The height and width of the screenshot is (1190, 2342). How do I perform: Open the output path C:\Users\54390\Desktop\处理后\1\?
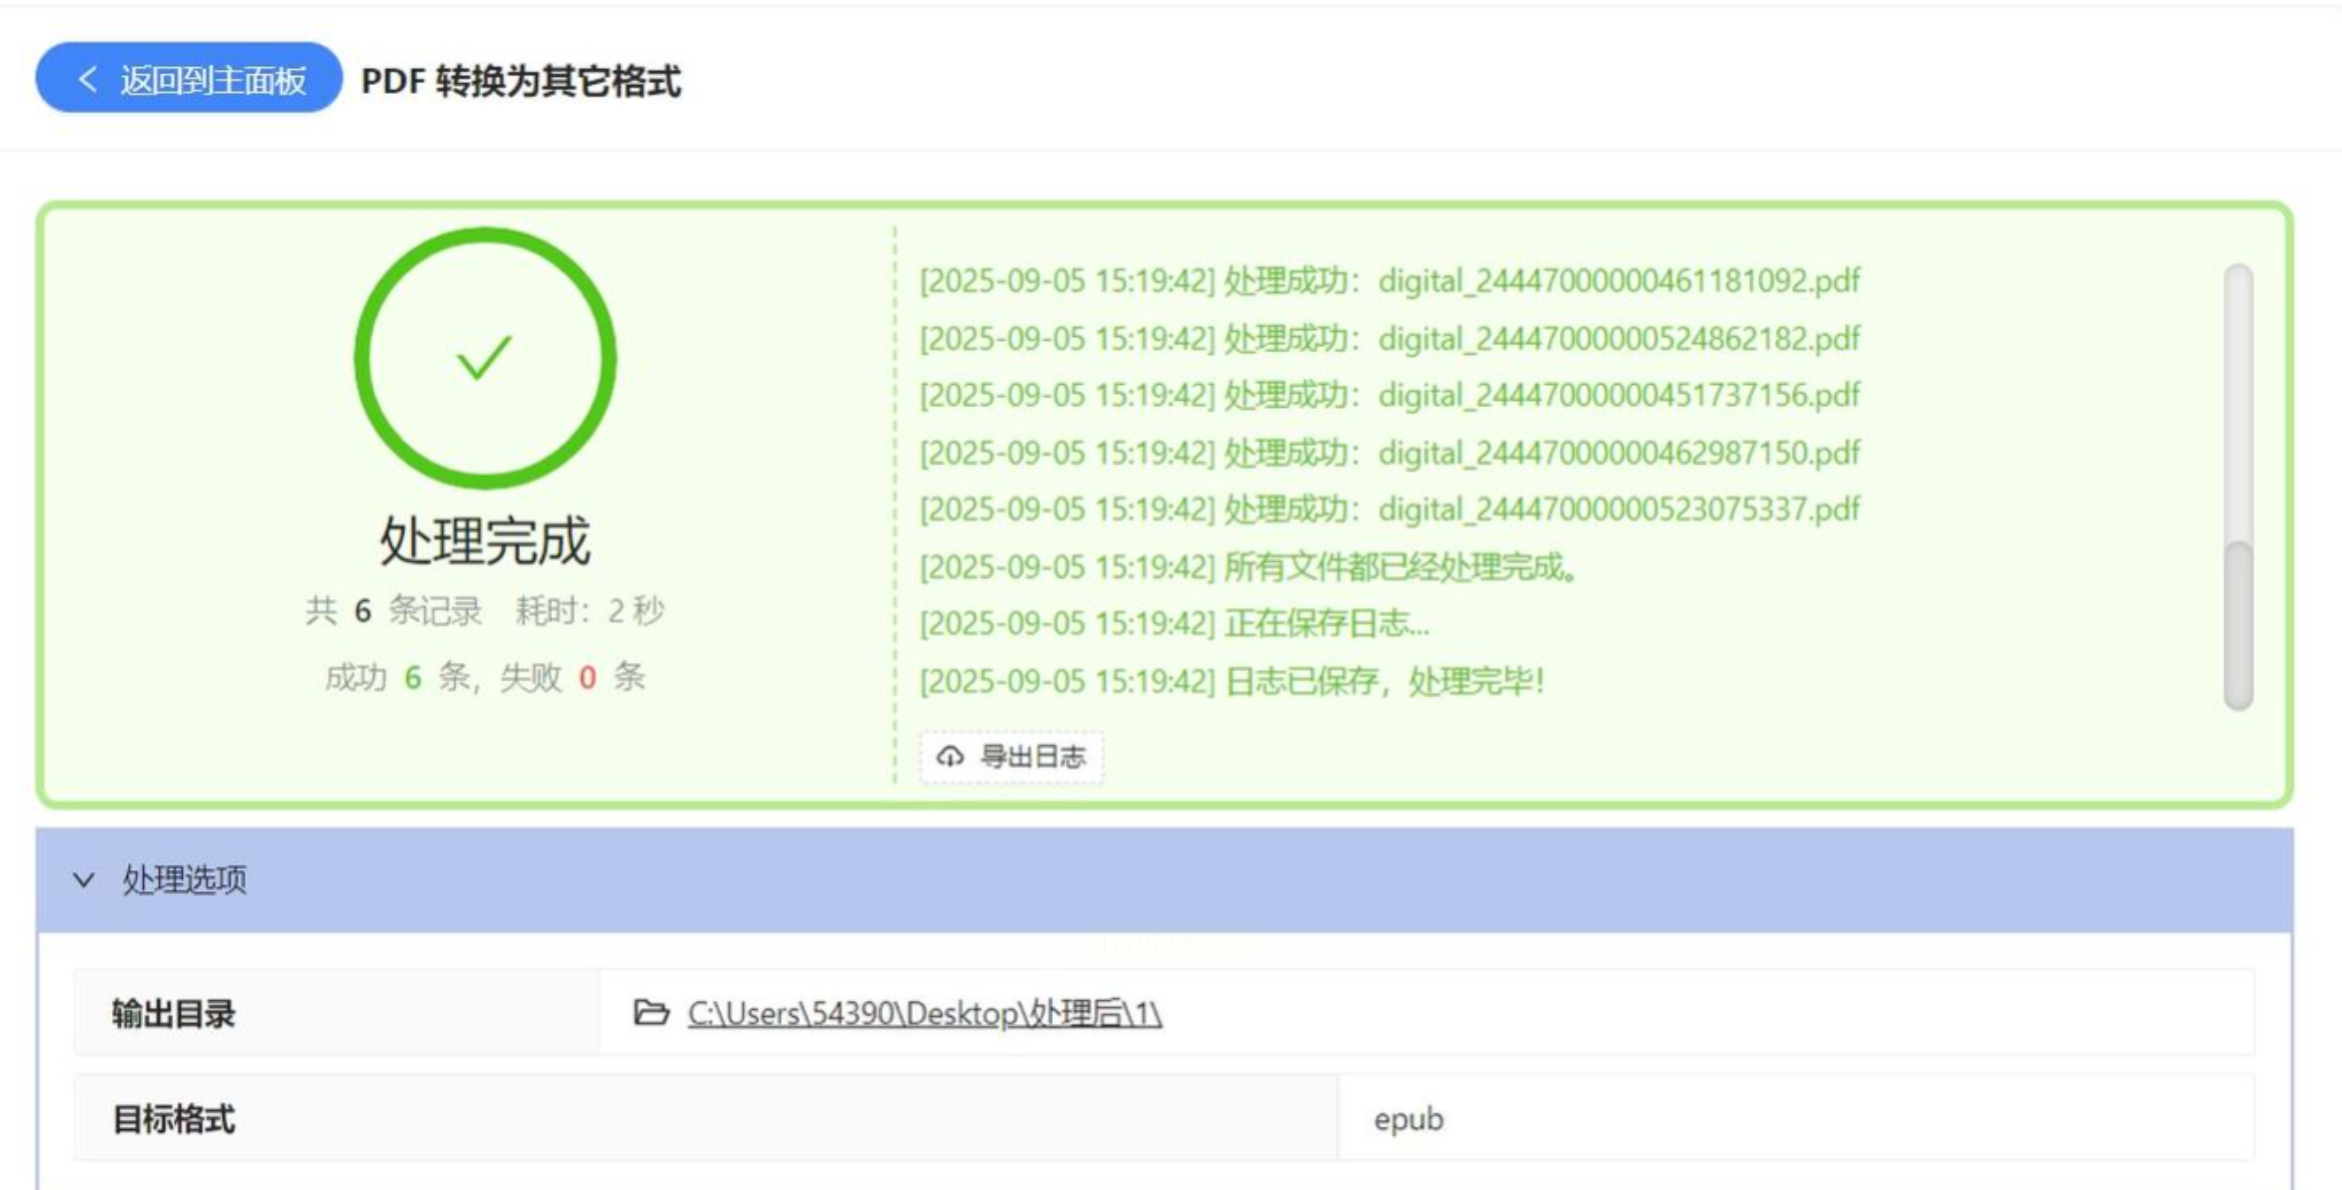pyautogui.click(x=924, y=1014)
